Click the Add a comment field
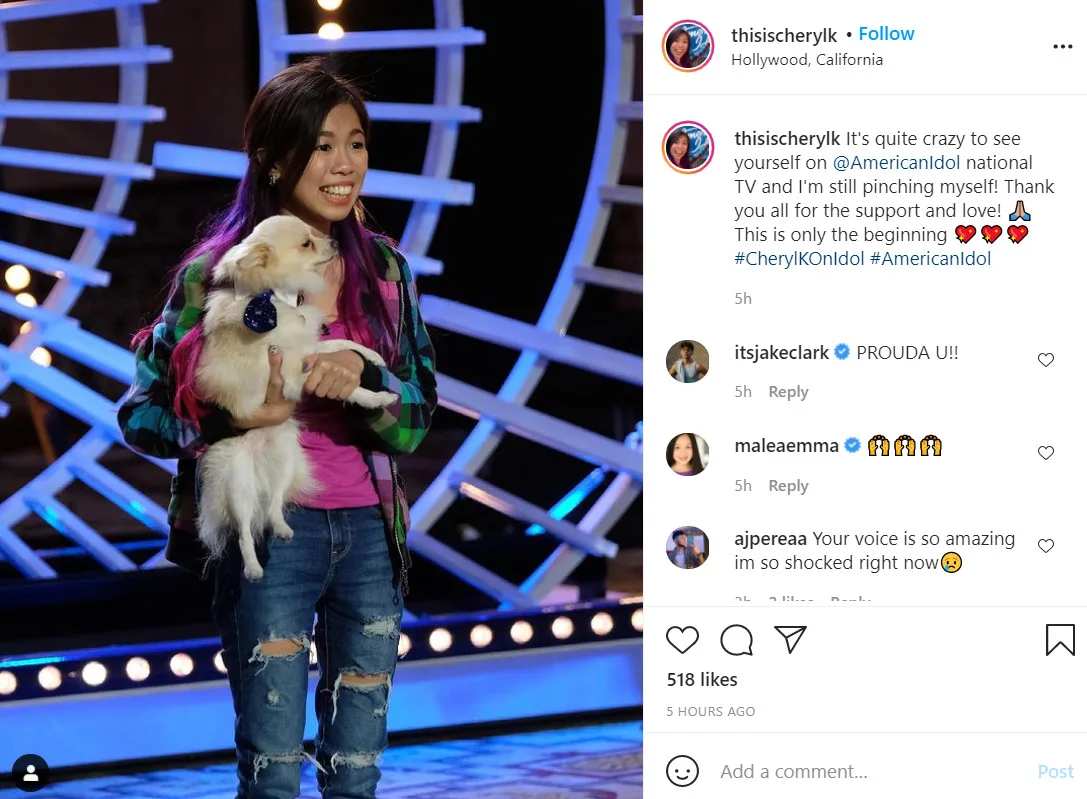The width and height of the screenshot is (1087, 799). coord(872,771)
